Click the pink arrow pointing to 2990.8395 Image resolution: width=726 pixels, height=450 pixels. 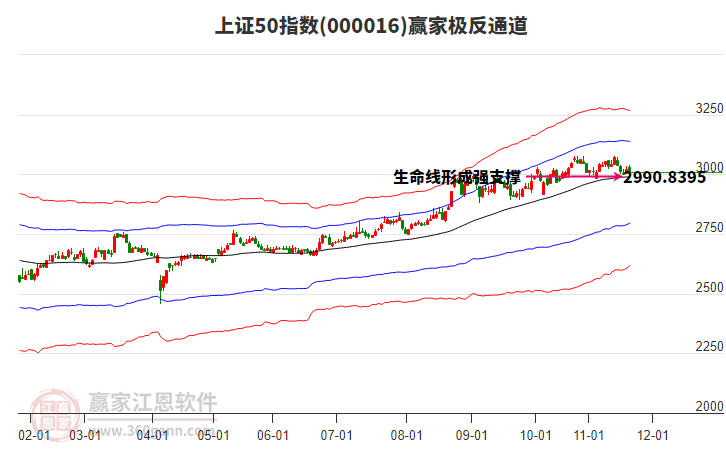574,176
